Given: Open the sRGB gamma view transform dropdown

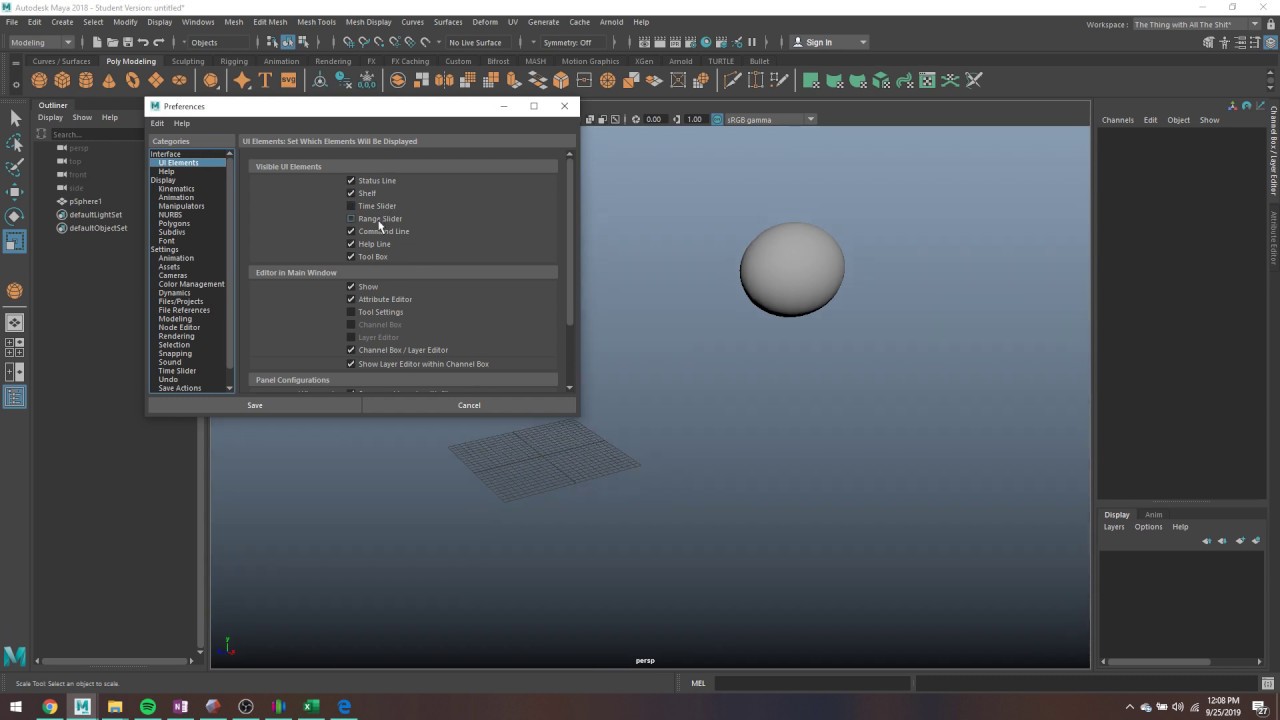Looking at the screenshot, I should [x=770, y=119].
